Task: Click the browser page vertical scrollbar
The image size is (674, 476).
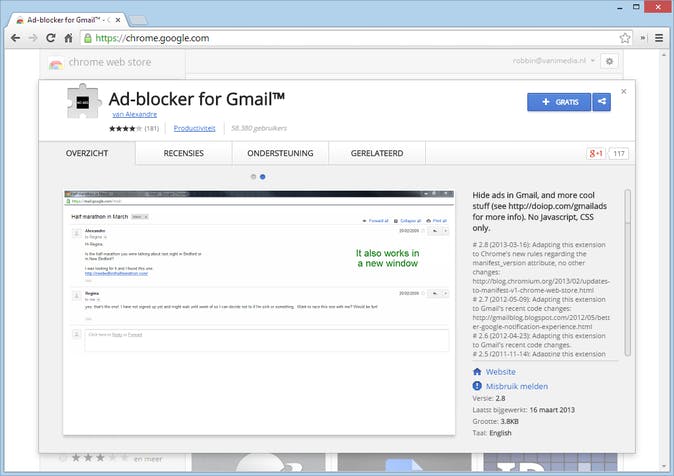Action: click(x=665, y=260)
